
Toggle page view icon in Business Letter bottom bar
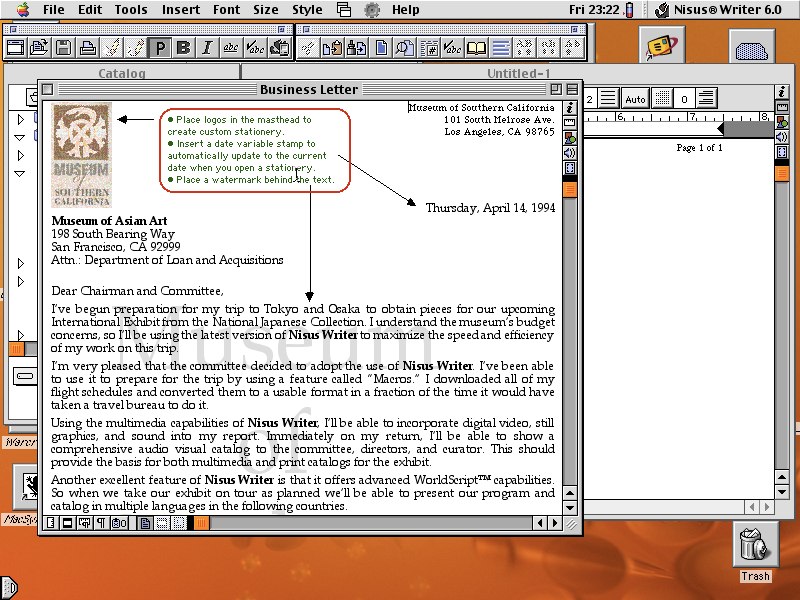[145, 523]
